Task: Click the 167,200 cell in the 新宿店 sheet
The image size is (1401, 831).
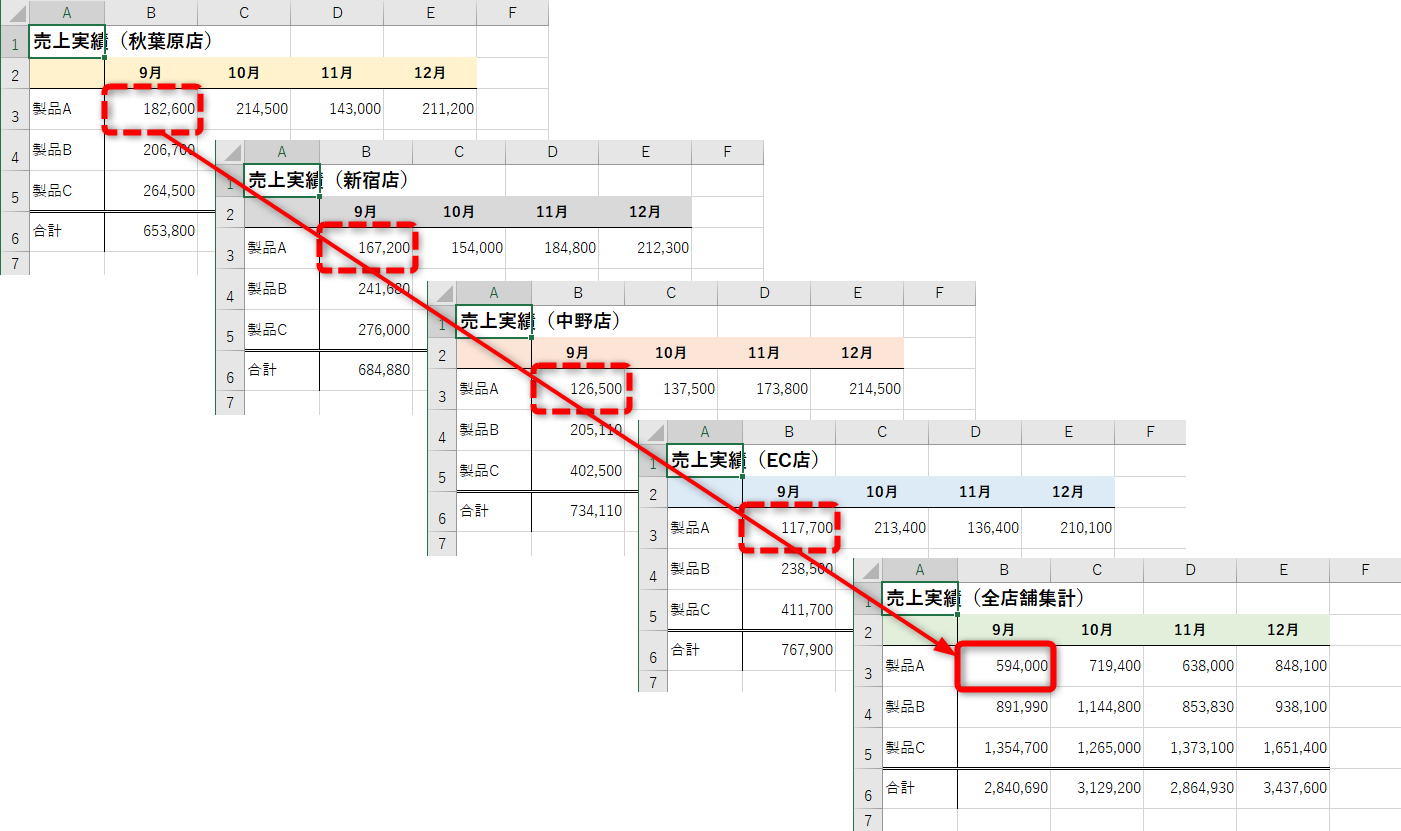Action: (x=366, y=247)
